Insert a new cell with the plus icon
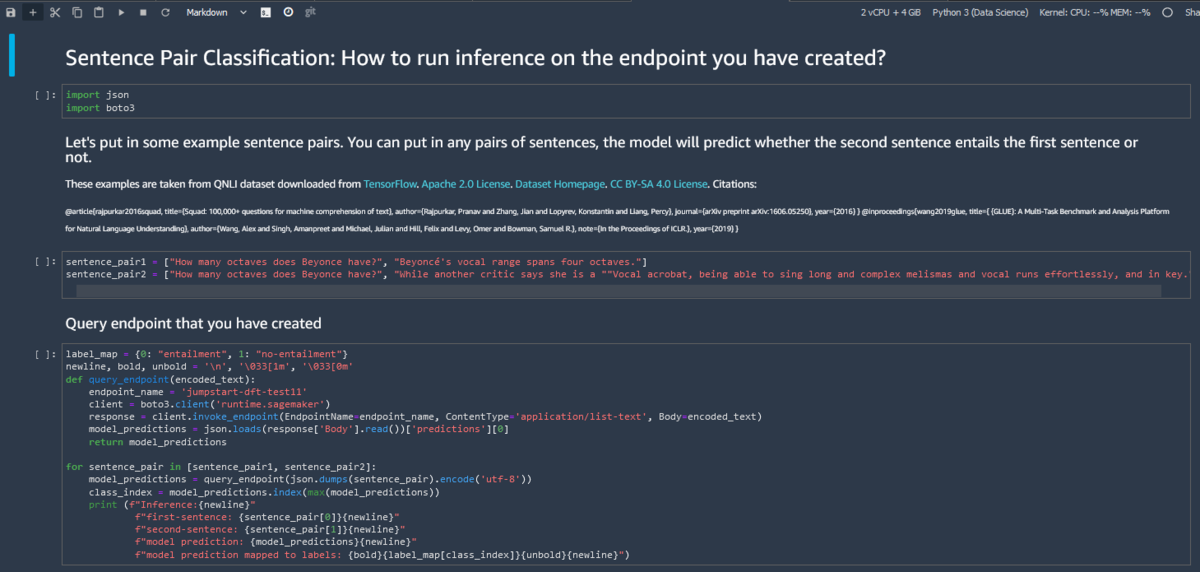1200x572 pixels. click(x=32, y=12)
